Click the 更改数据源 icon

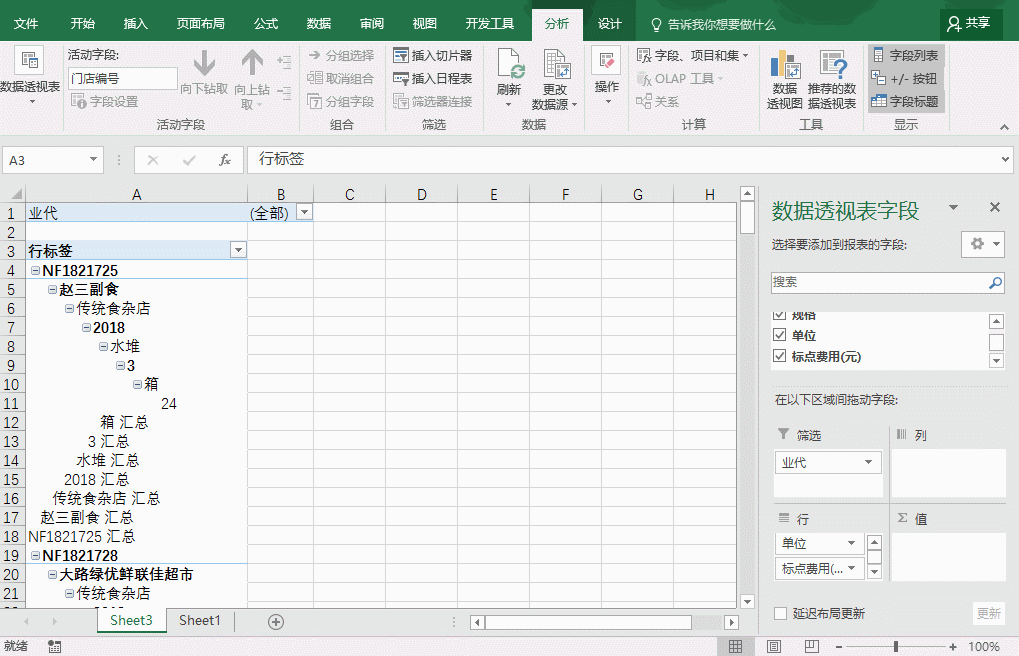click(556, 66)
